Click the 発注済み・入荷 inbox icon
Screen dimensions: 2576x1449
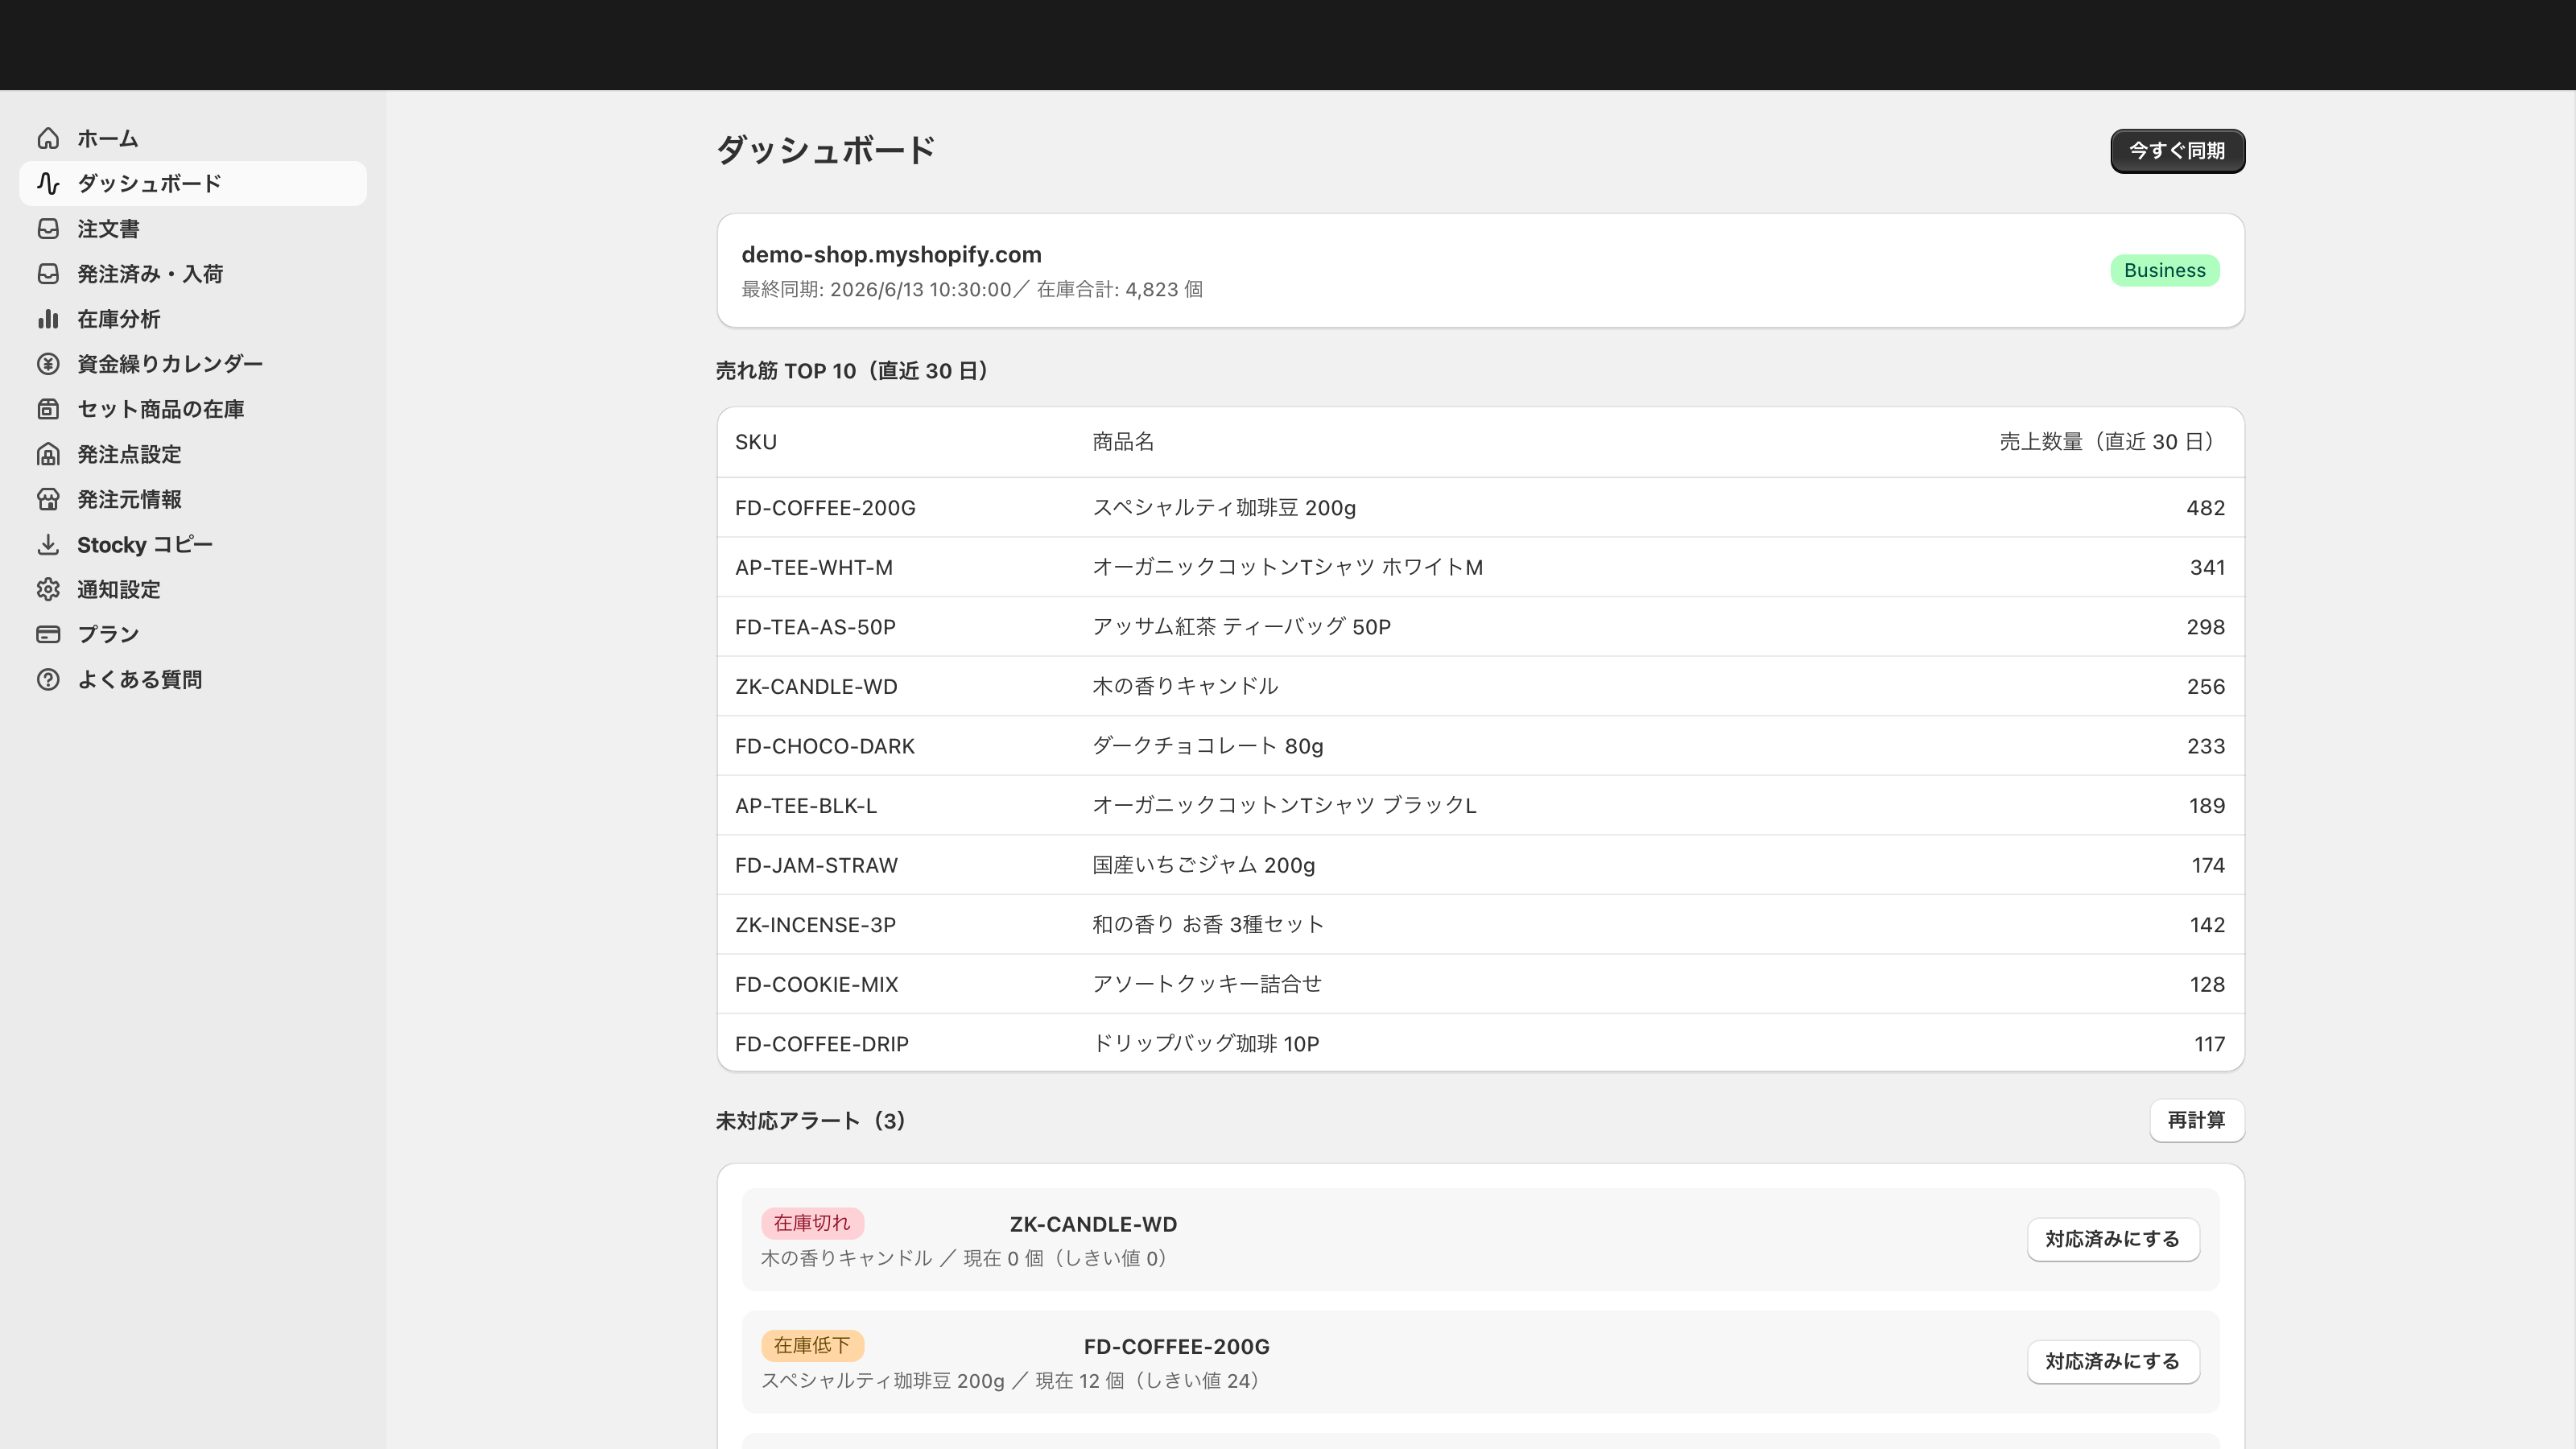tap(48, 274)
